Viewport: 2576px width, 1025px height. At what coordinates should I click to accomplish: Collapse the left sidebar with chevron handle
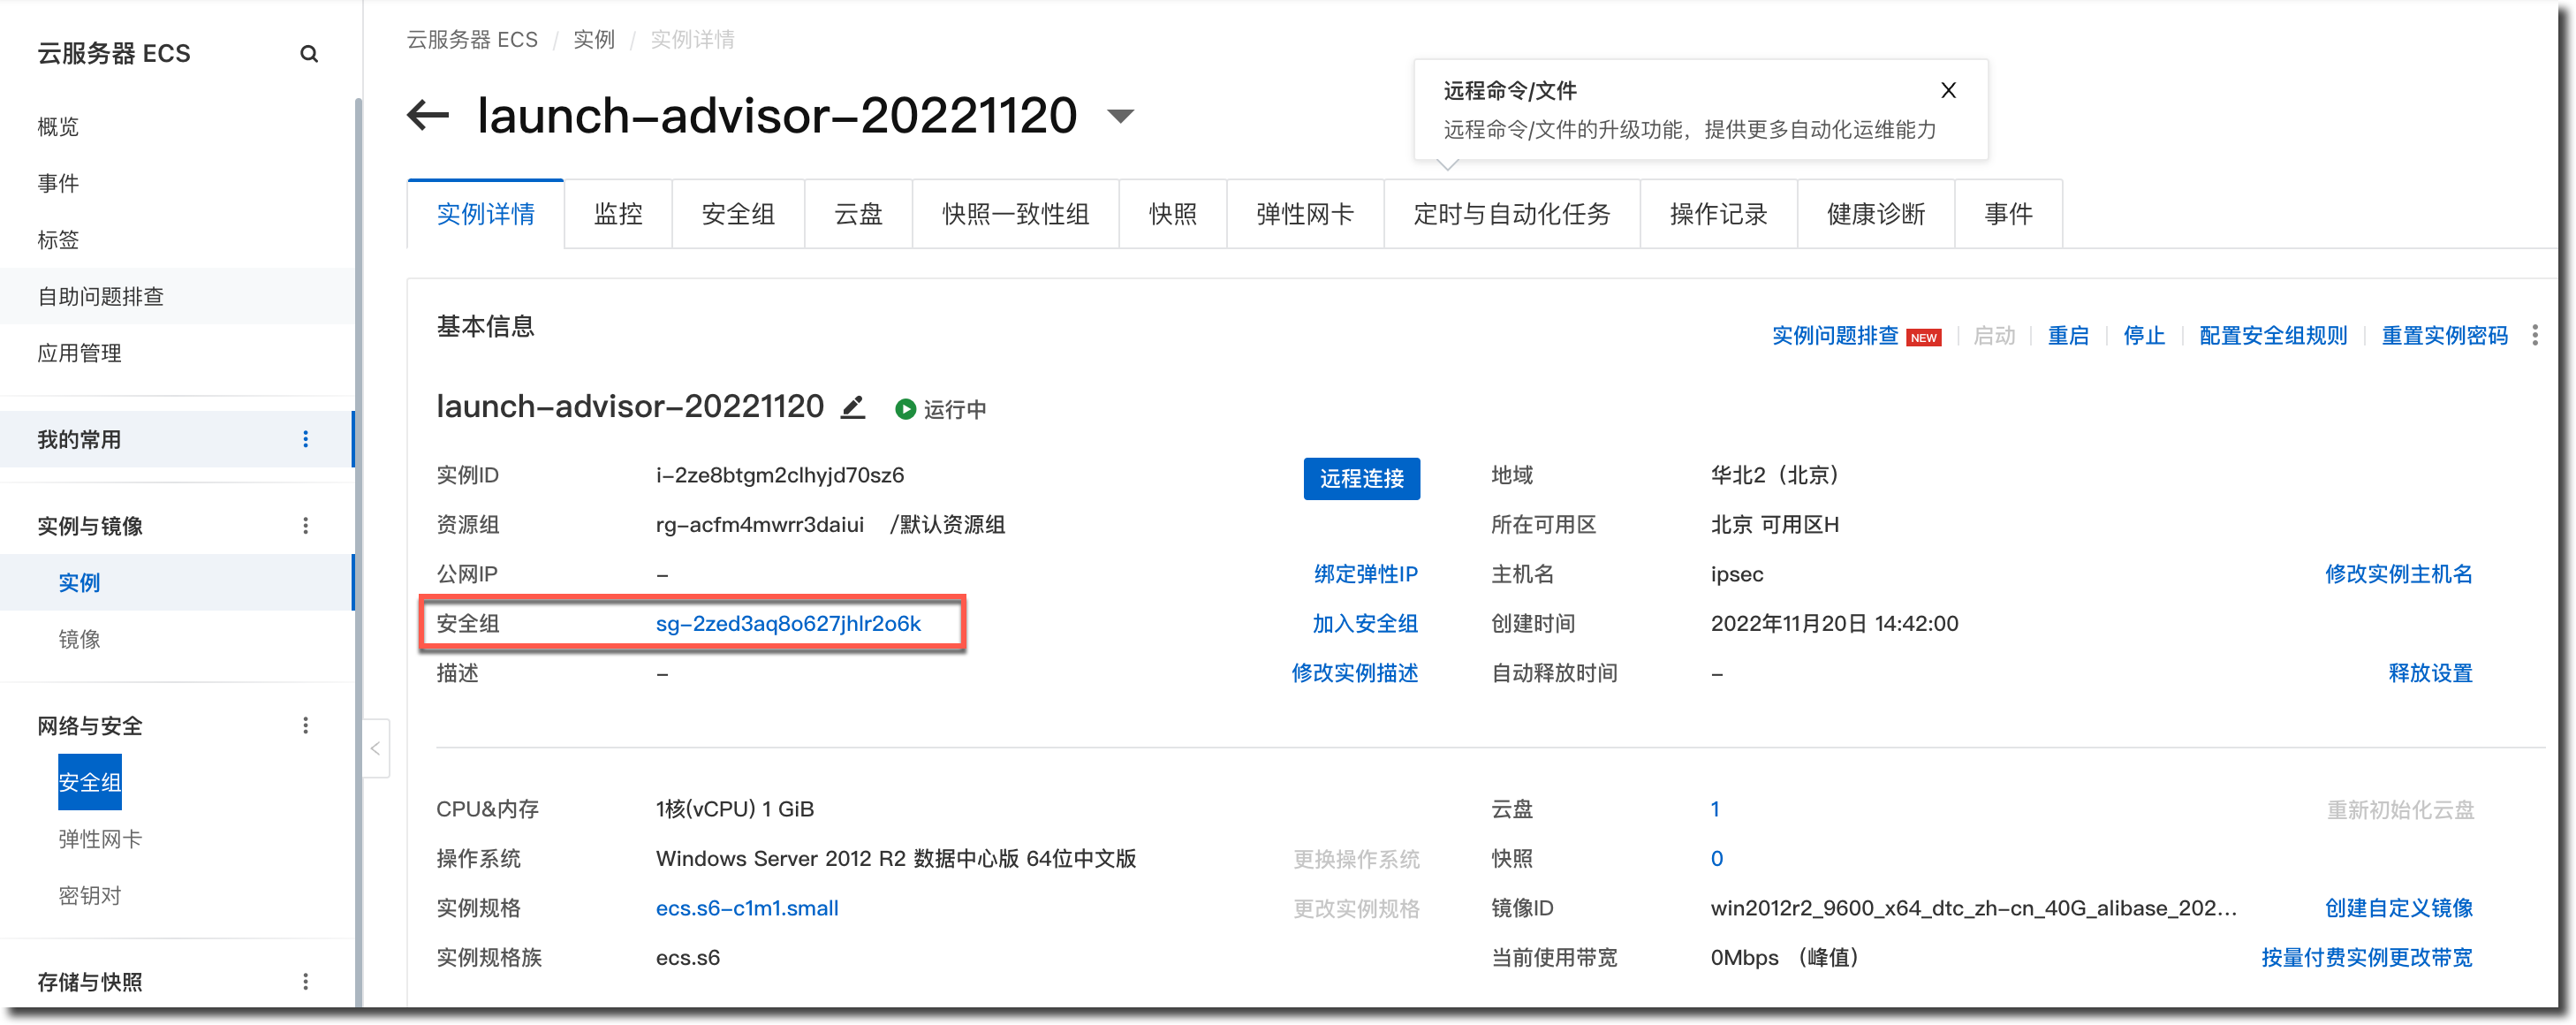tap(375, 748)
